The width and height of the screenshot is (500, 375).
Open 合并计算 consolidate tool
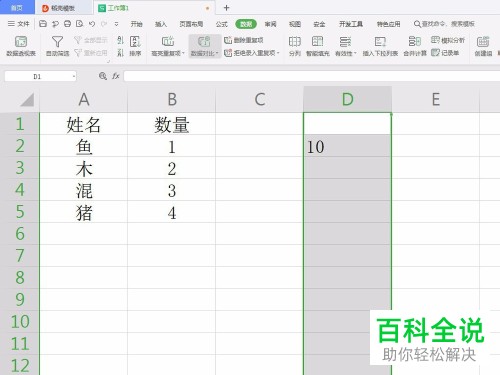pyautogui.click(x=415, y=46)
